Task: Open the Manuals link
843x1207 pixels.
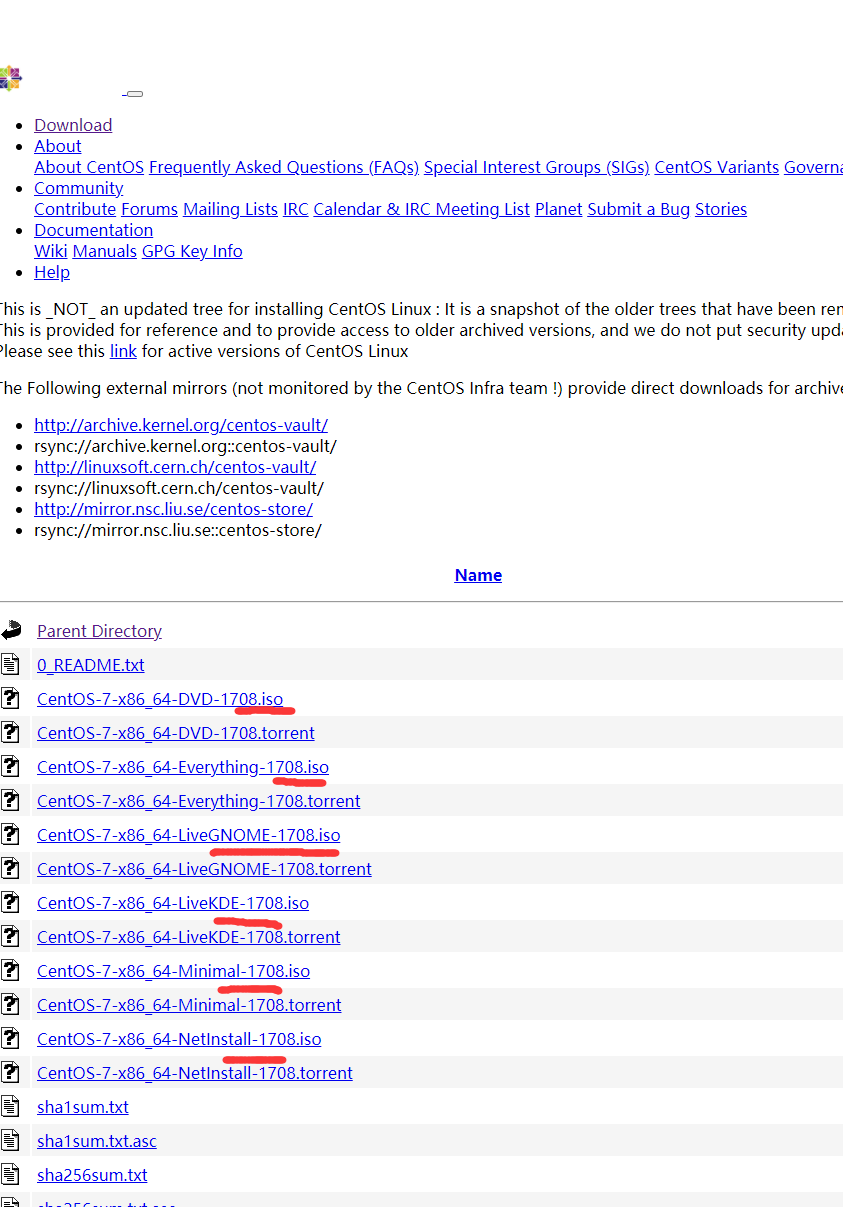Action: (105, 251)
